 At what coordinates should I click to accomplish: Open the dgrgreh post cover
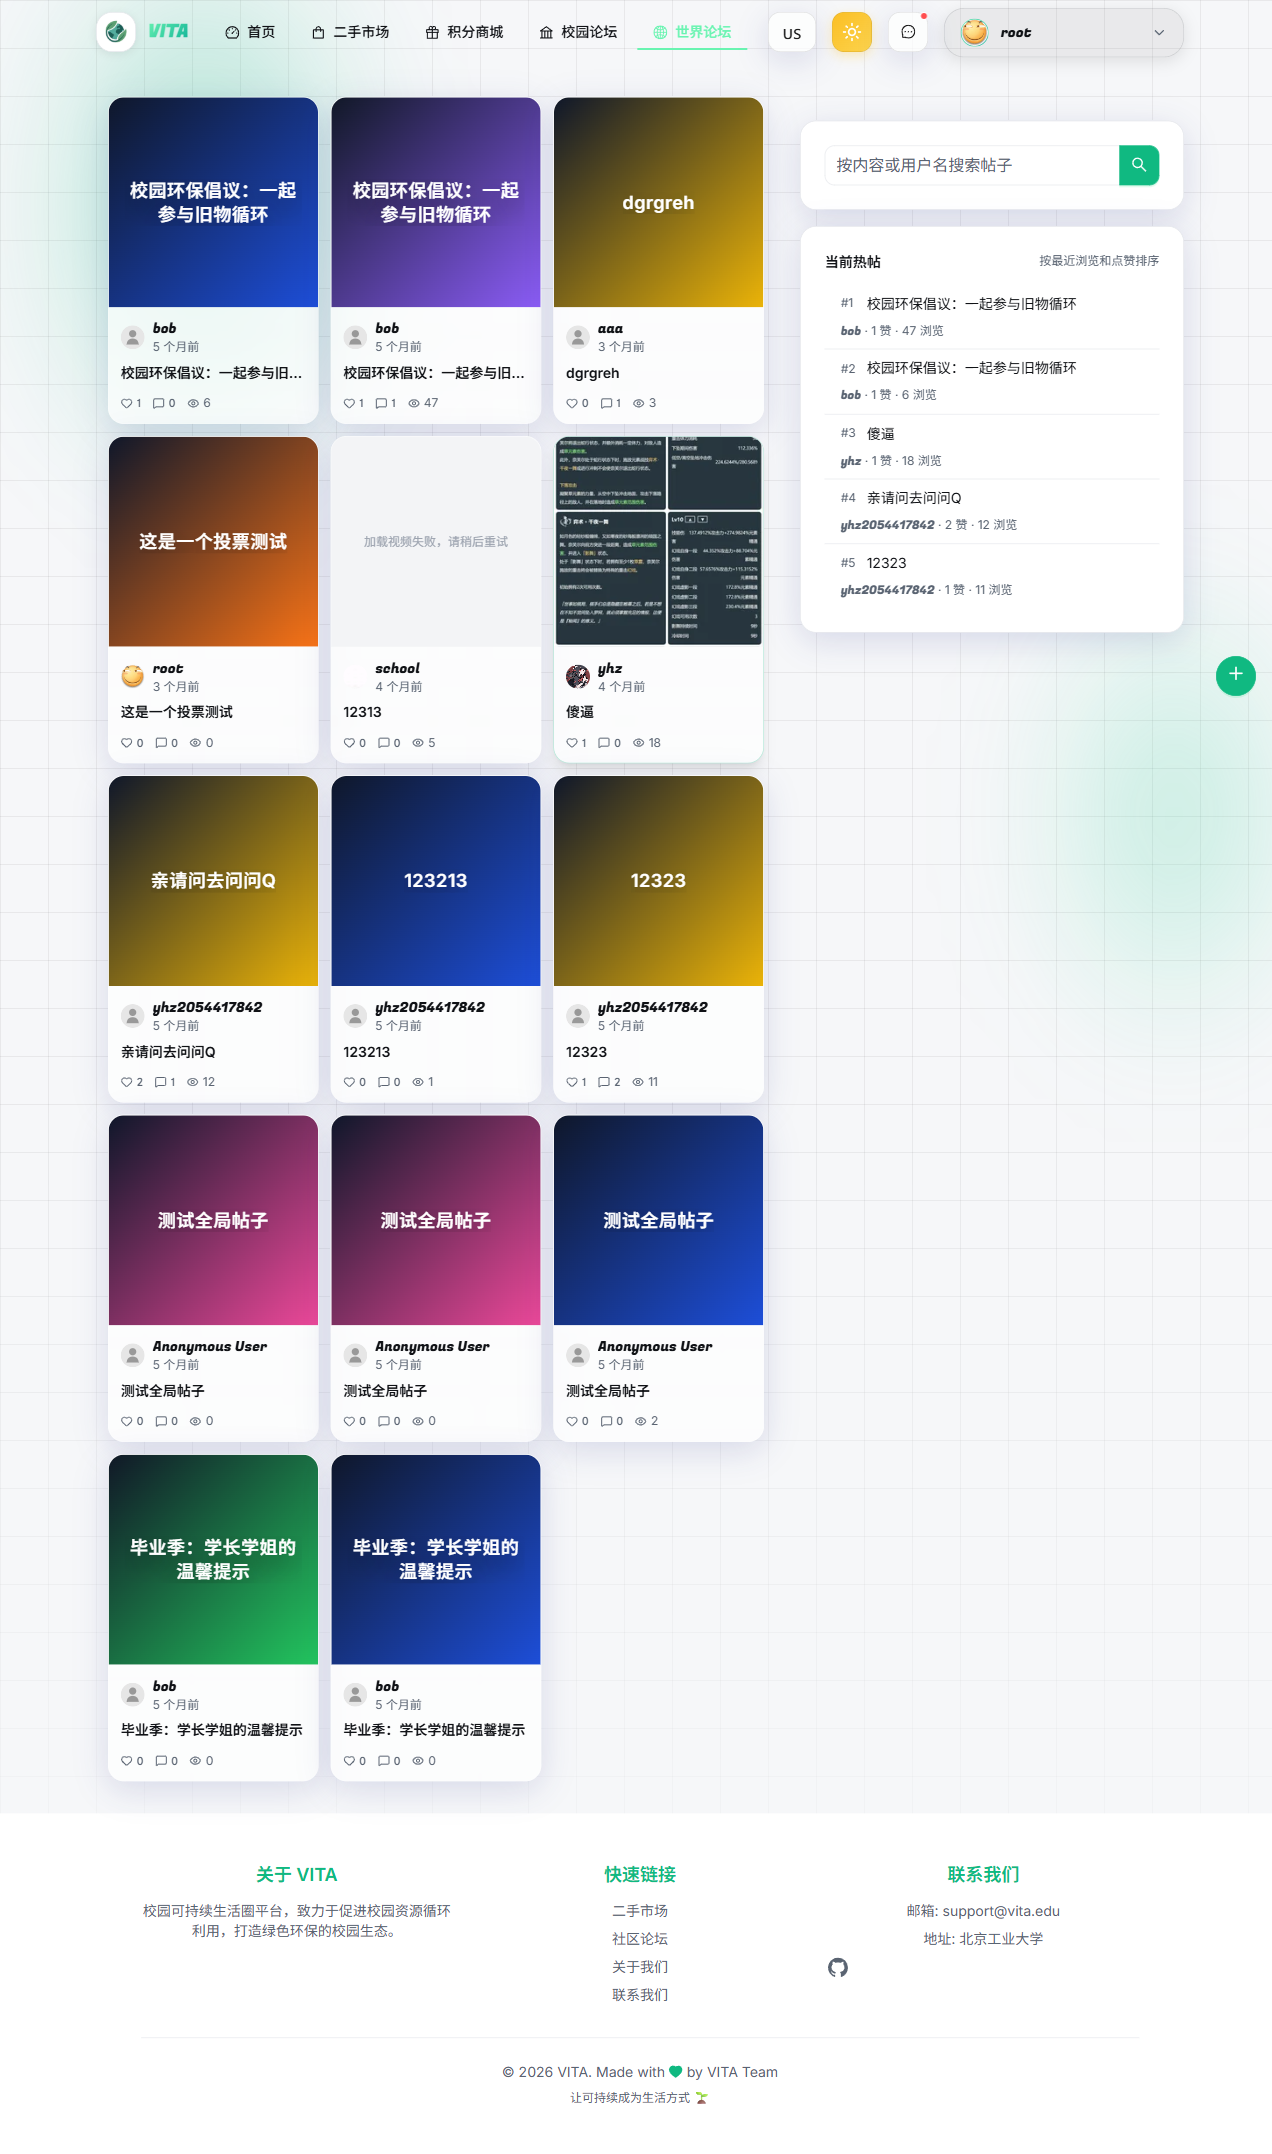coord(658,202)
